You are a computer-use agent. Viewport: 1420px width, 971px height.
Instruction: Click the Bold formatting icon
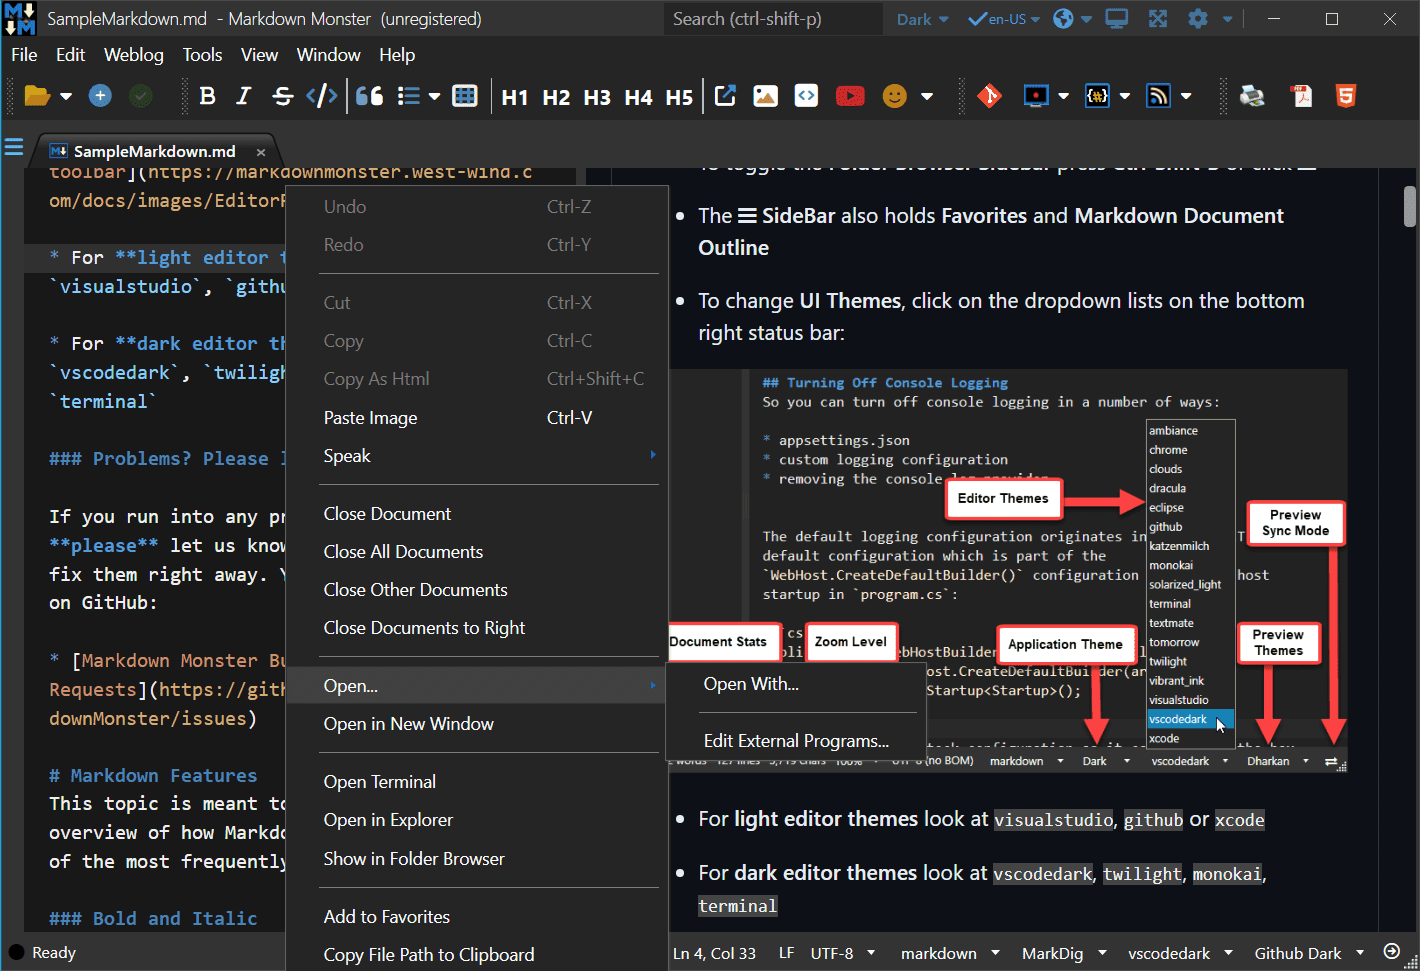tap(208, 96)
